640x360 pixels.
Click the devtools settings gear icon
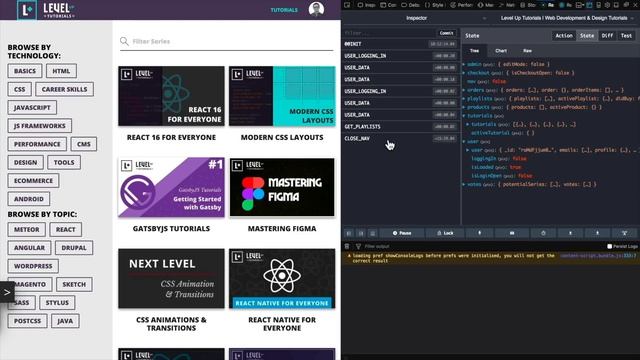point(607,5)
